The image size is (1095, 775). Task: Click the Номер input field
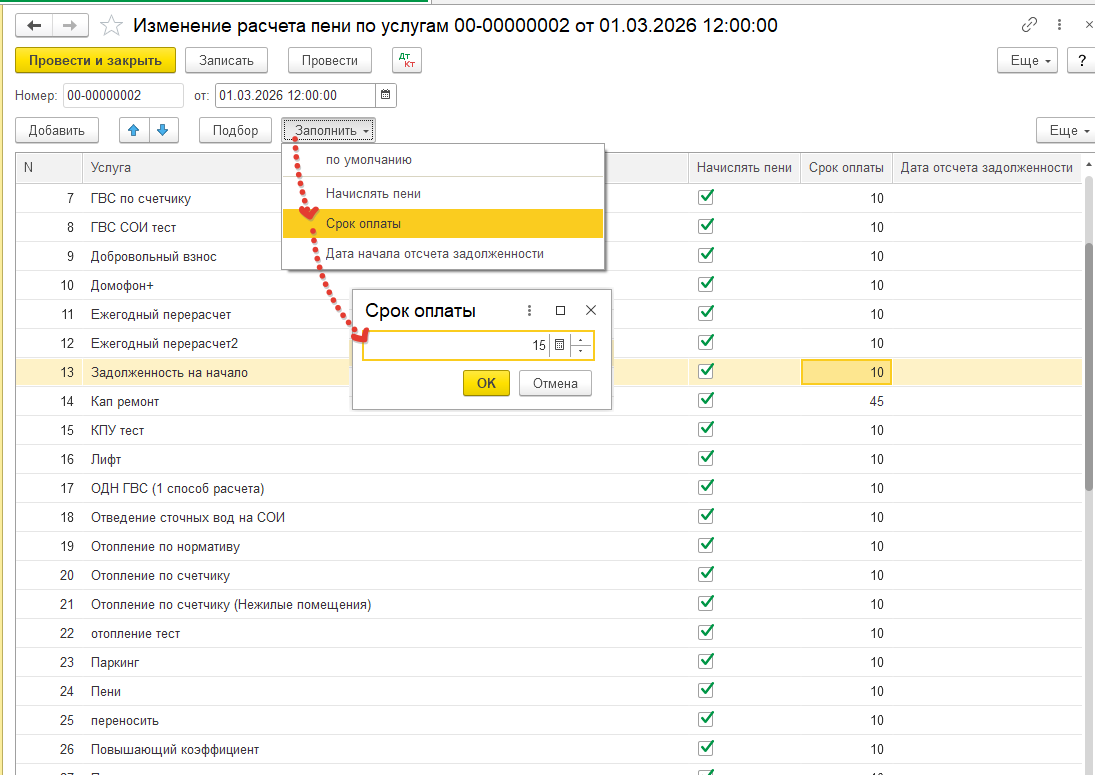123,96
